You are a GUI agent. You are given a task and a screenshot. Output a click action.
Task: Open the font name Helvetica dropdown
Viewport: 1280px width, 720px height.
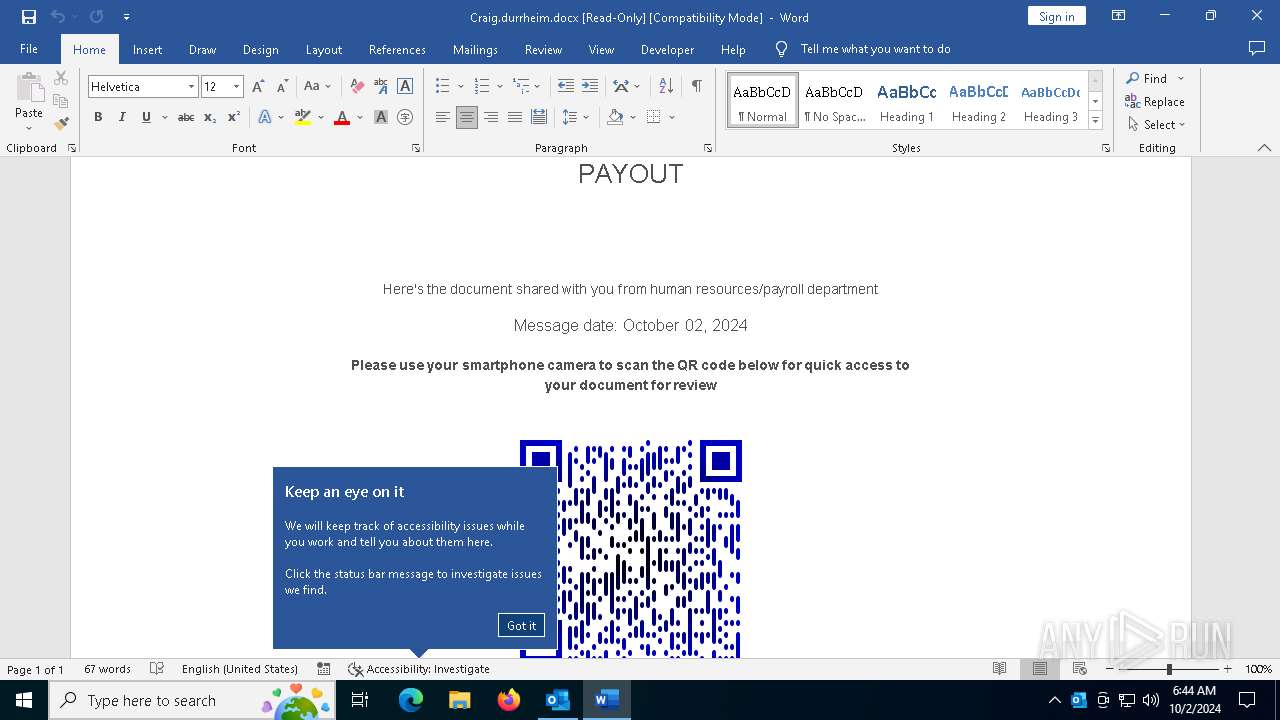tap(191, 87)
